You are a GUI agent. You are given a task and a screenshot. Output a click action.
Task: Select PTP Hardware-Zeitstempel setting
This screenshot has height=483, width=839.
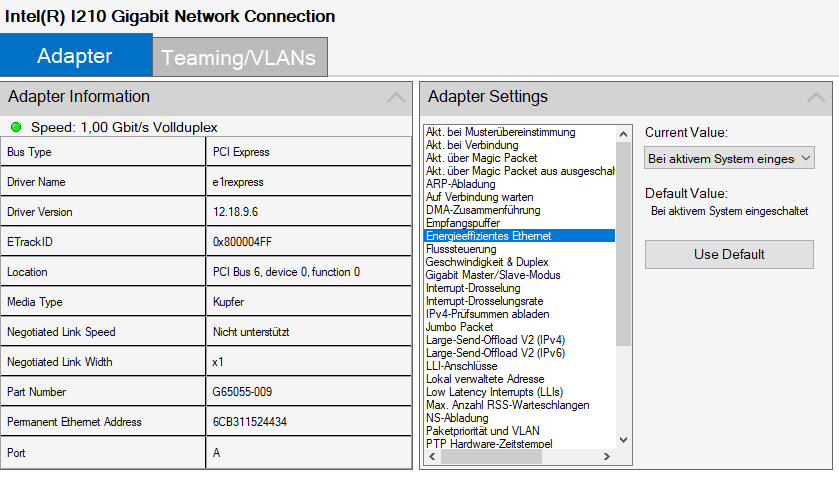tap(489, 443)
